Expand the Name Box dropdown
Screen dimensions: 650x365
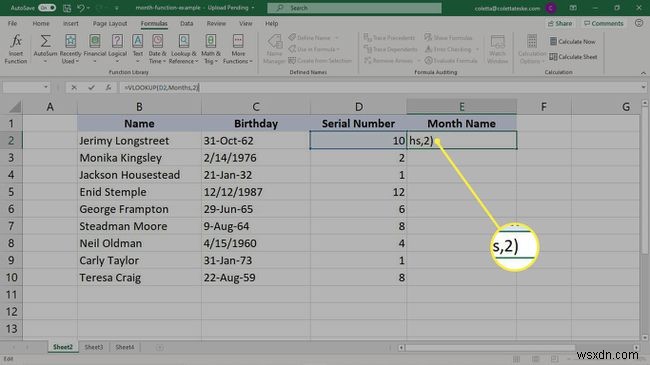pyautogui.click(x=46, y=88)
